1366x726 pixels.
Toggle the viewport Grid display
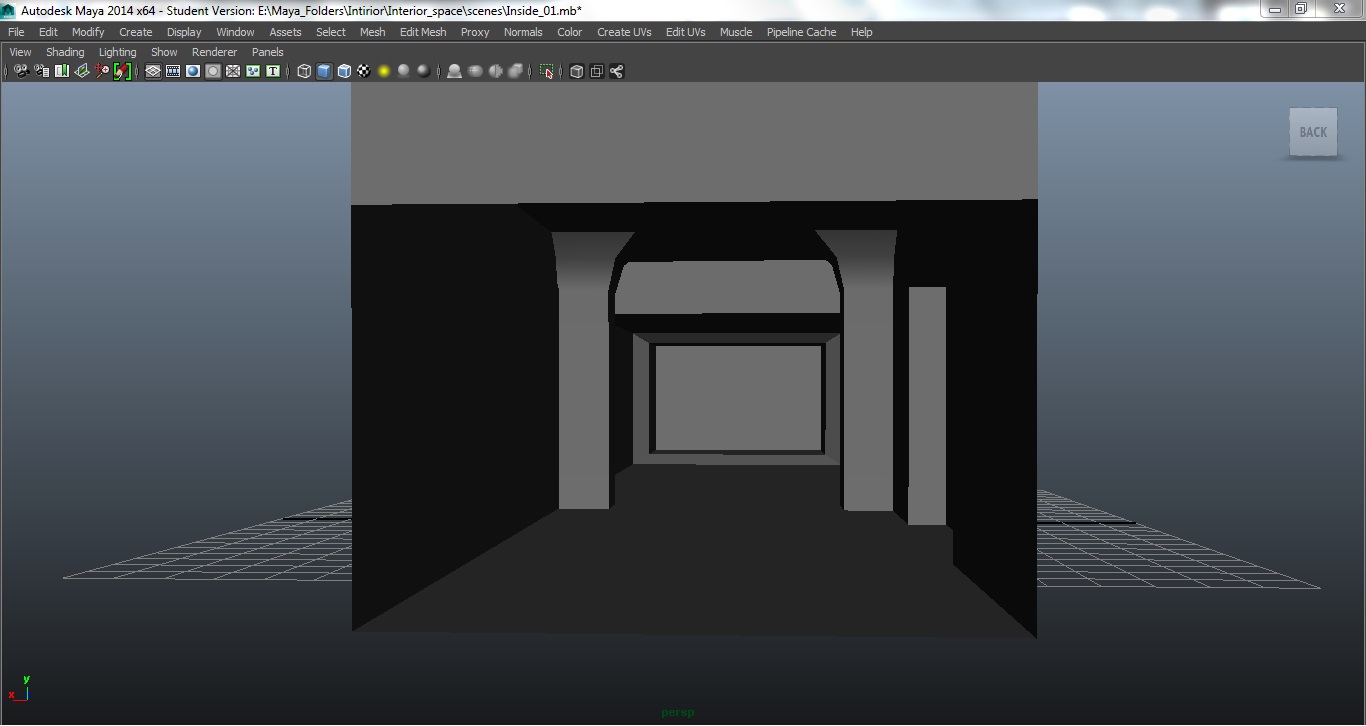pos(153,71)
